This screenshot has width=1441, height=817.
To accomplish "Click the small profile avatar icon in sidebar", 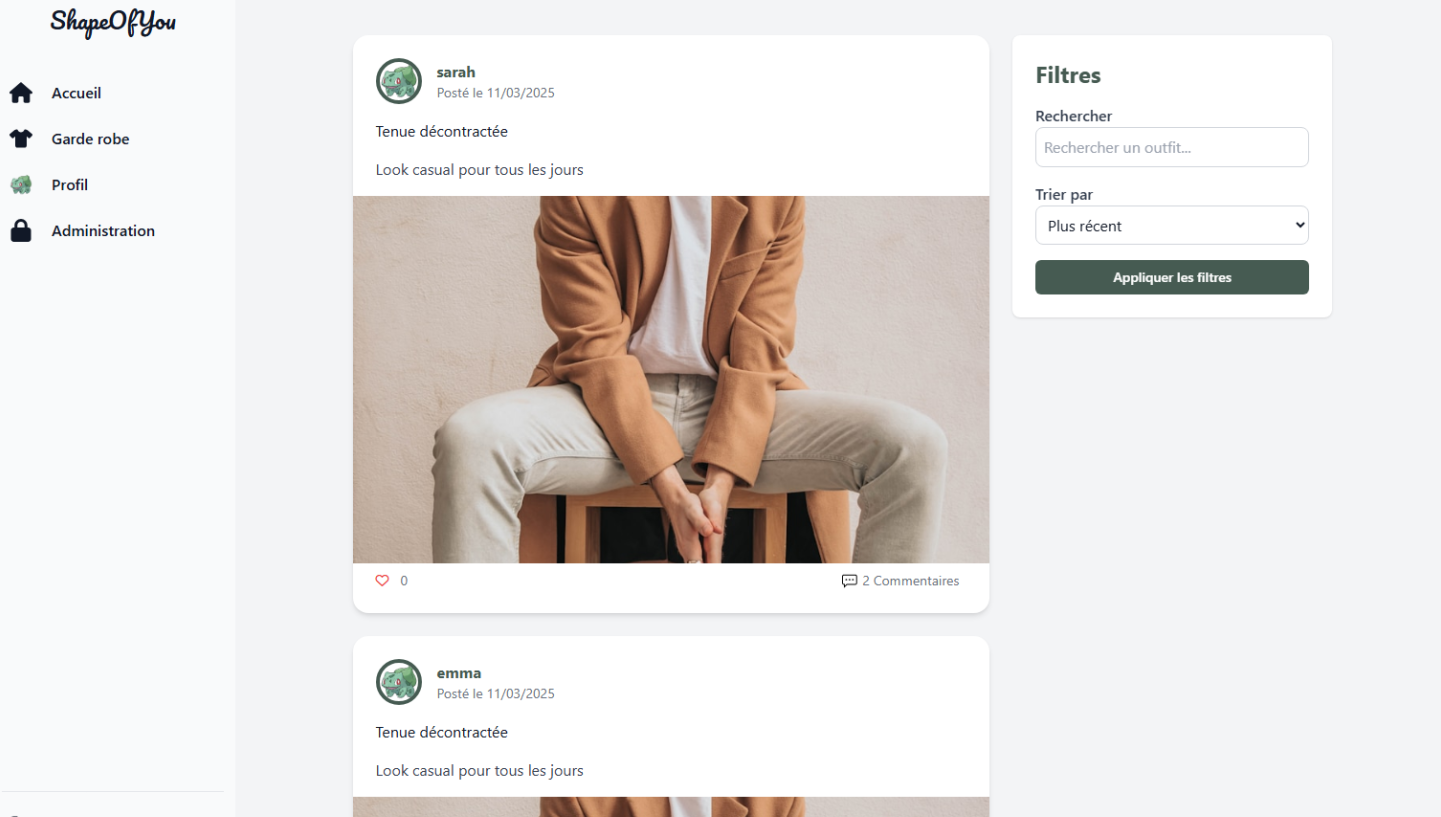I will pyautogui.click(x=21, y=185).
